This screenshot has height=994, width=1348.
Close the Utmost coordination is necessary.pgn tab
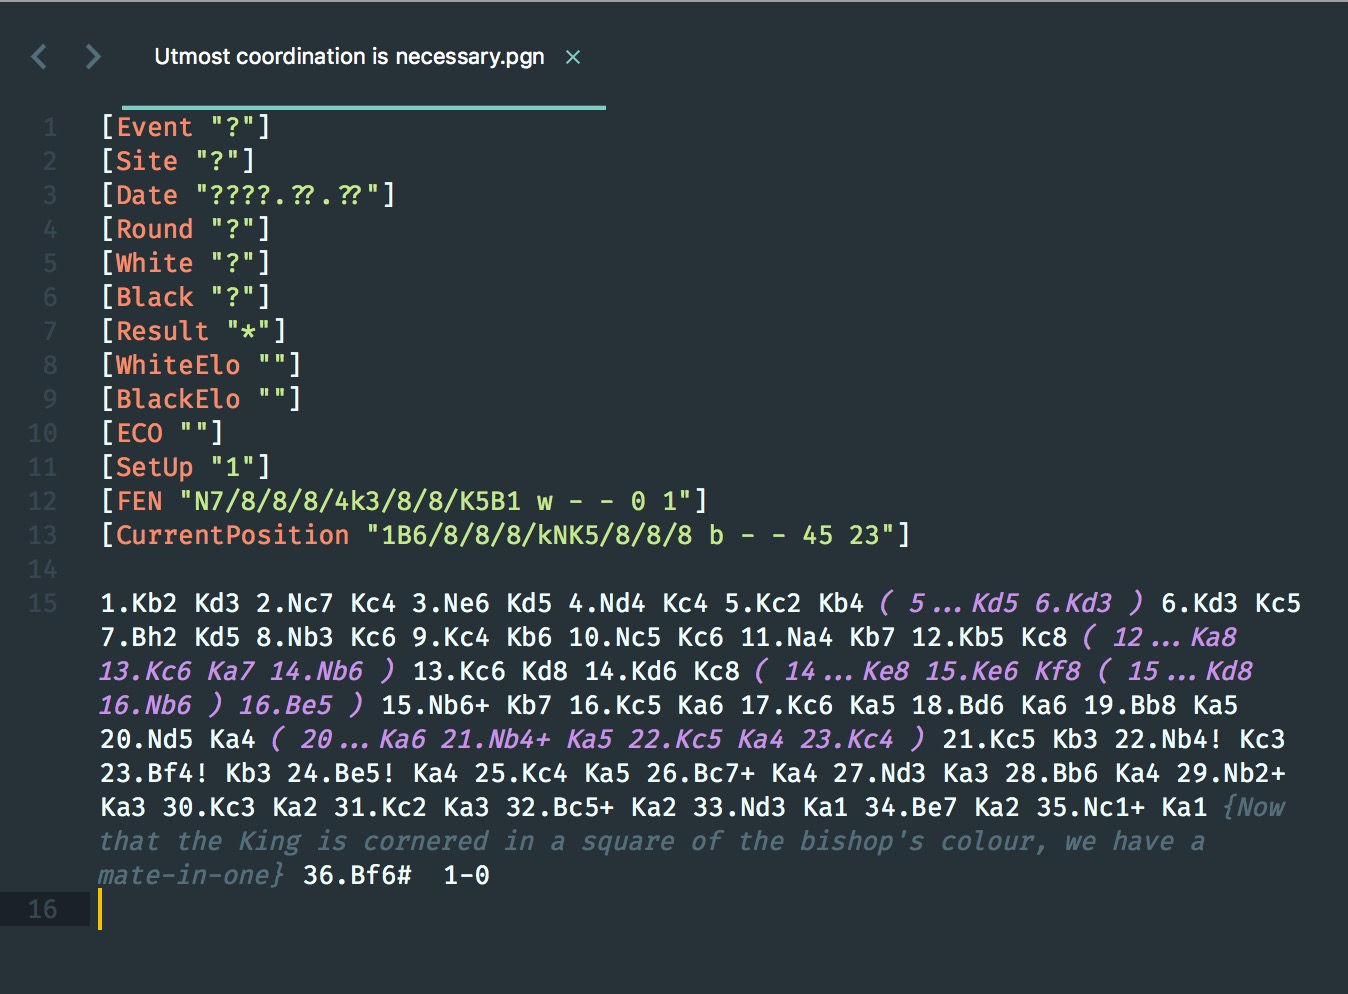pyautogui.click(x=573, y=57)
